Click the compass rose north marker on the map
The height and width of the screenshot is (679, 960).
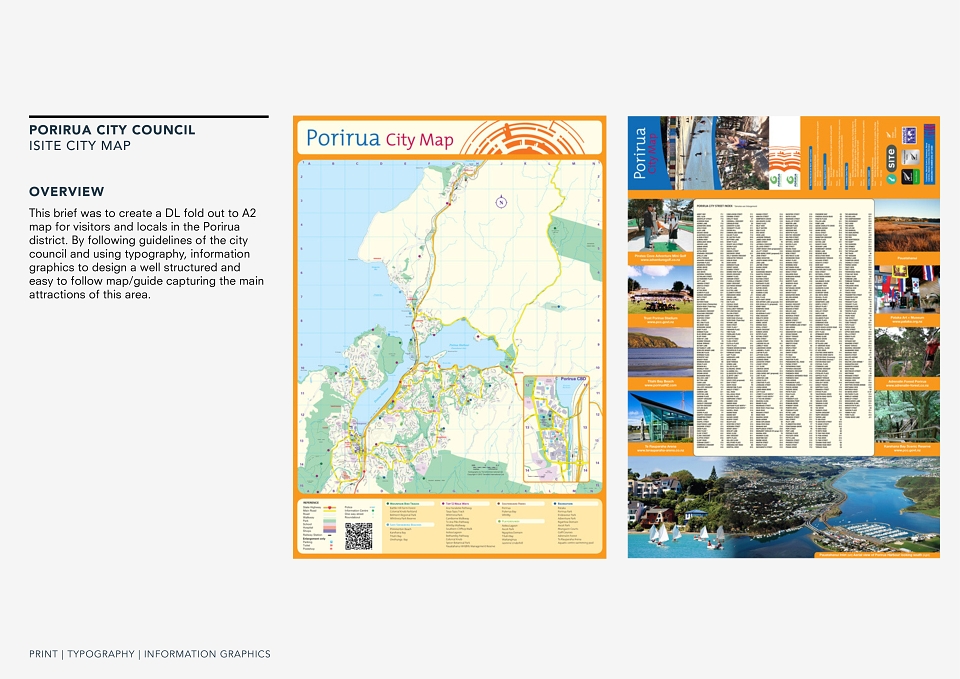[x=501, y=202]
